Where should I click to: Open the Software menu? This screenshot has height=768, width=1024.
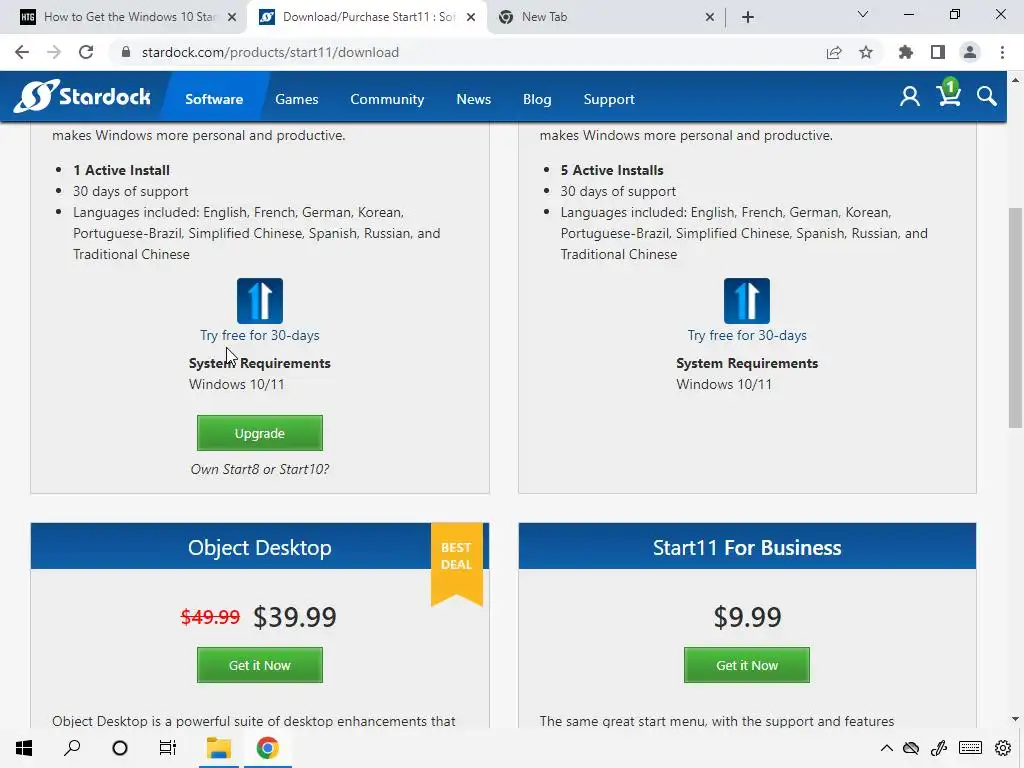[x=214, y=99]
